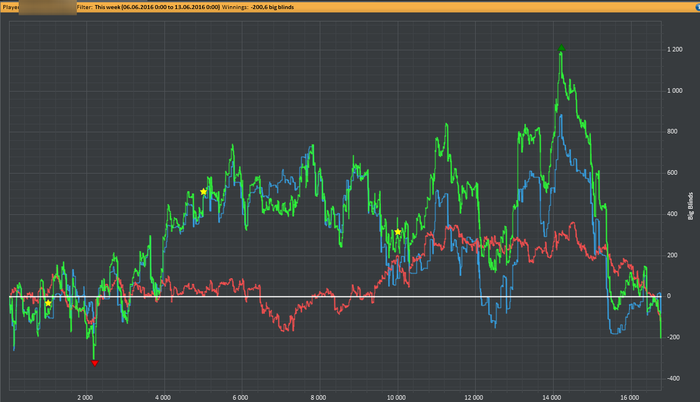
Task: Click the '16 000' x-axis label
Action: pos(629,398)
